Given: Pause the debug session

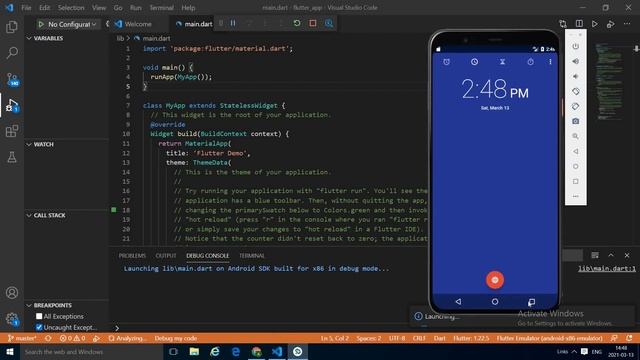Looking at the screenshot, I should coord(233,23).
